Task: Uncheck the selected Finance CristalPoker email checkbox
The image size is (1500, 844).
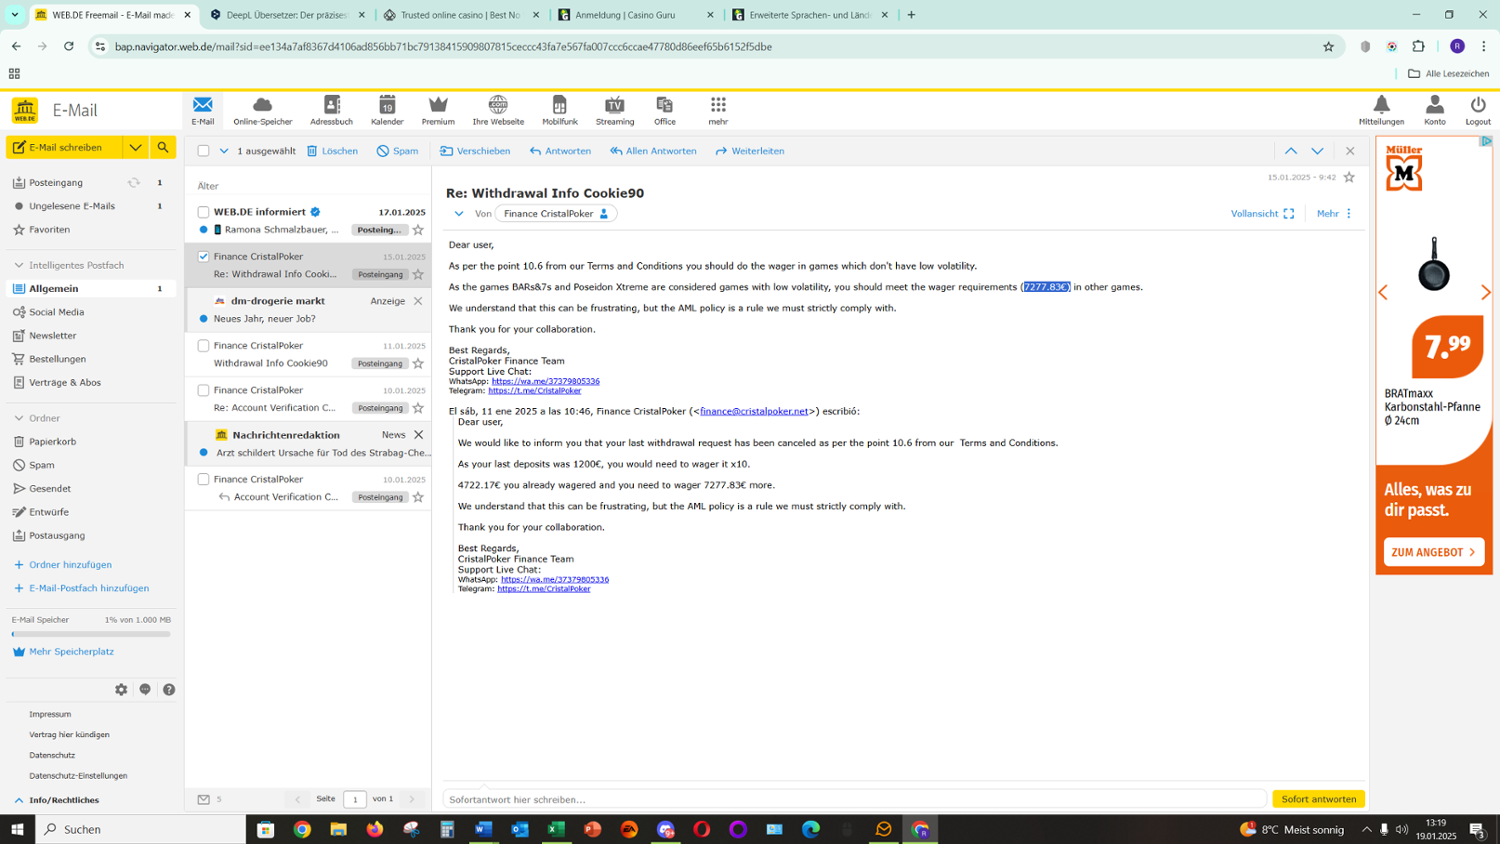Action: click(x=203, y=257)
